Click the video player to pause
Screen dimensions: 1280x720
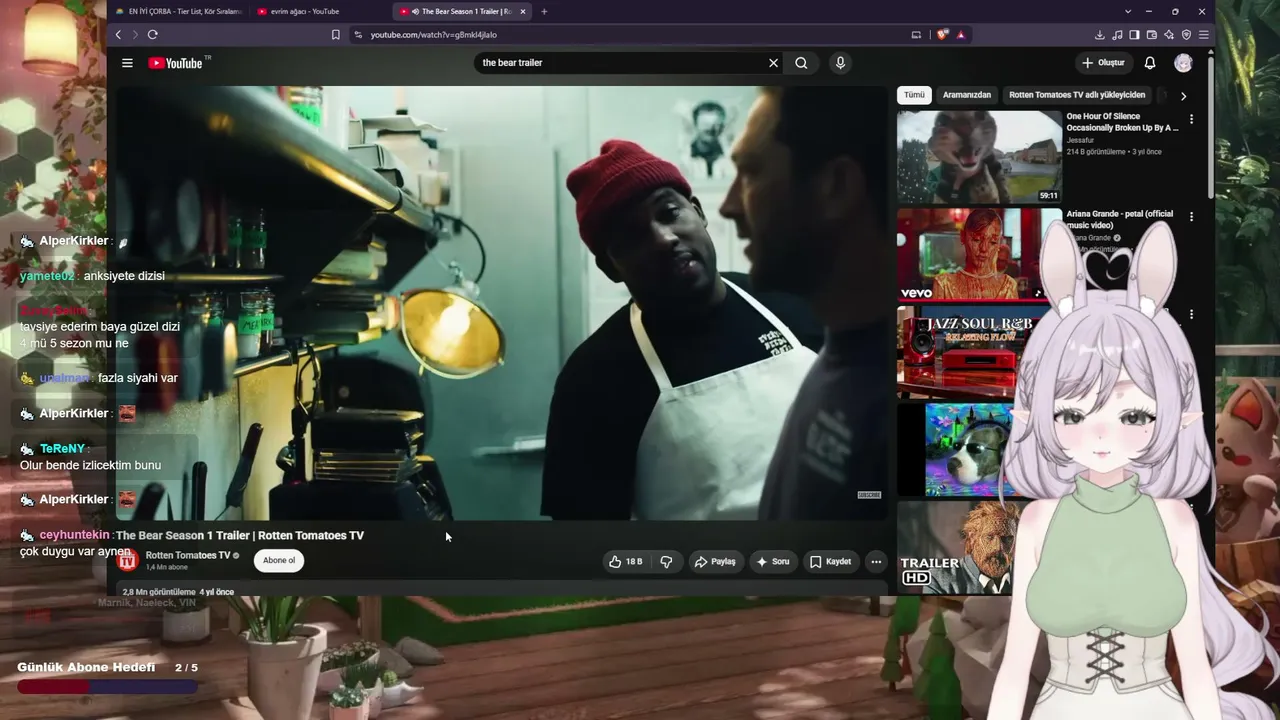(x=501, y=303)
